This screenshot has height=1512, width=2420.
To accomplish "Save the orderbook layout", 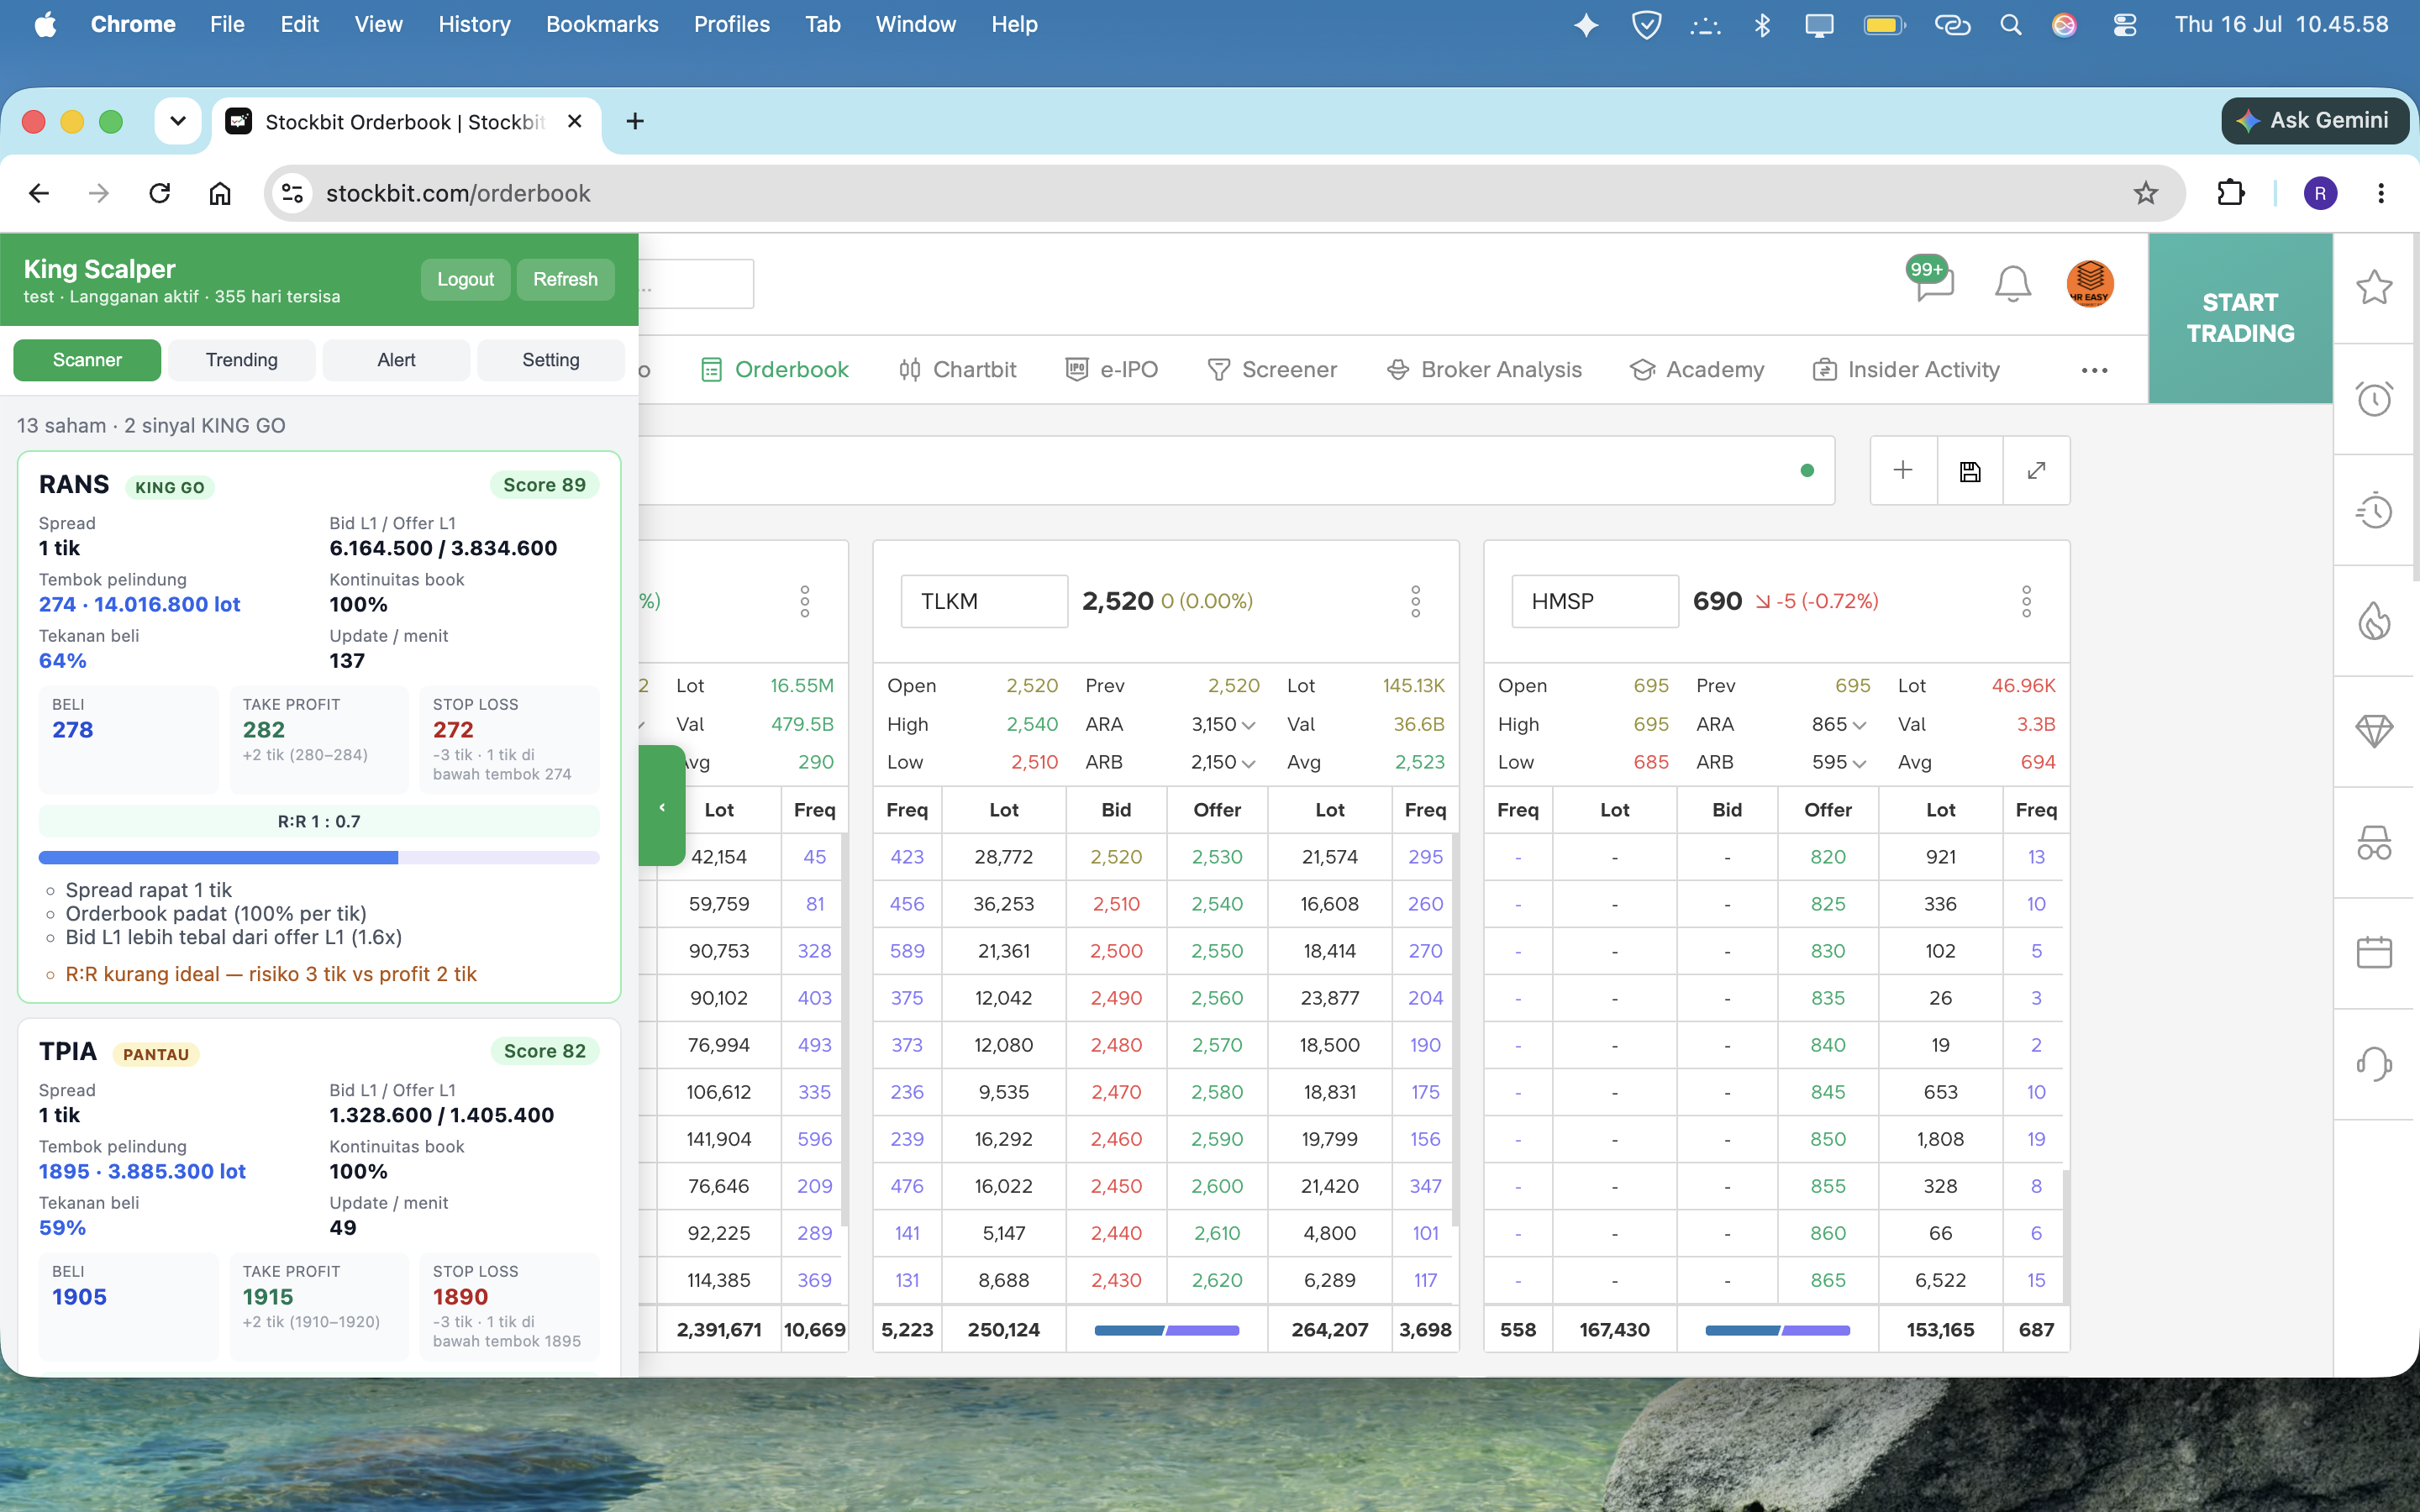I will (1970, 470).
